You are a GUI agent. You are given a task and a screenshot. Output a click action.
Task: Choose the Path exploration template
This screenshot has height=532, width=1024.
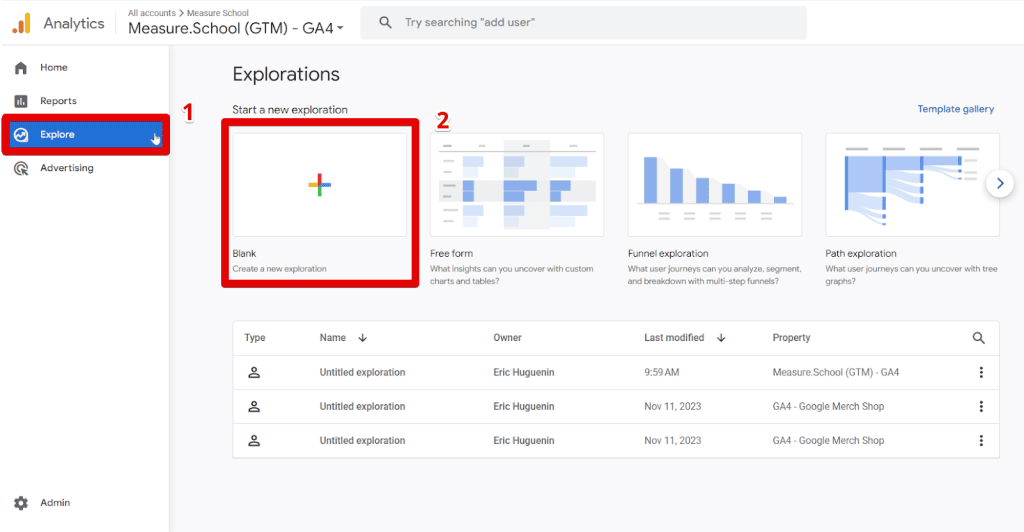(x=911, y=185)
